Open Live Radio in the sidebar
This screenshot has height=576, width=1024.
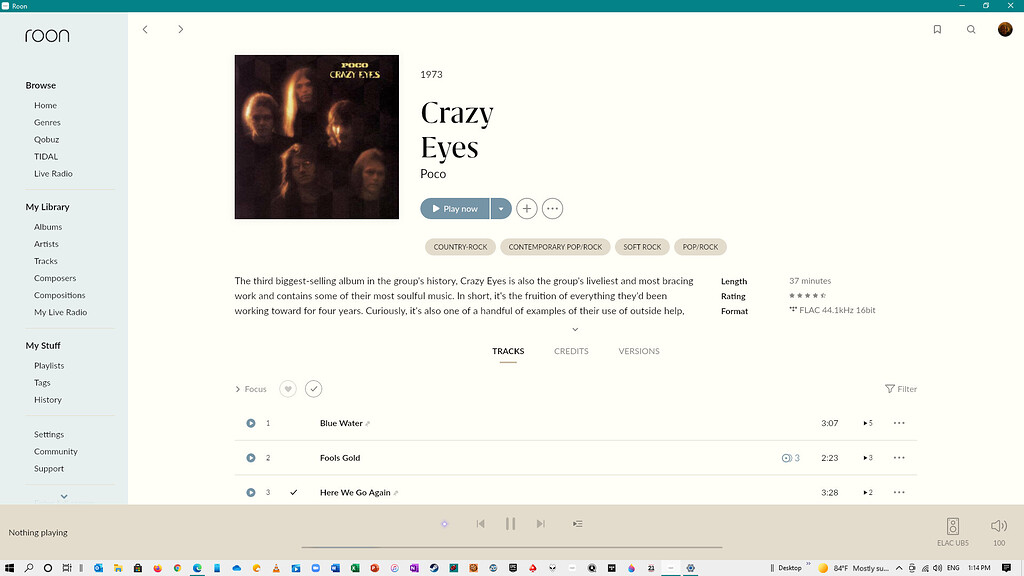coord(54,173)
